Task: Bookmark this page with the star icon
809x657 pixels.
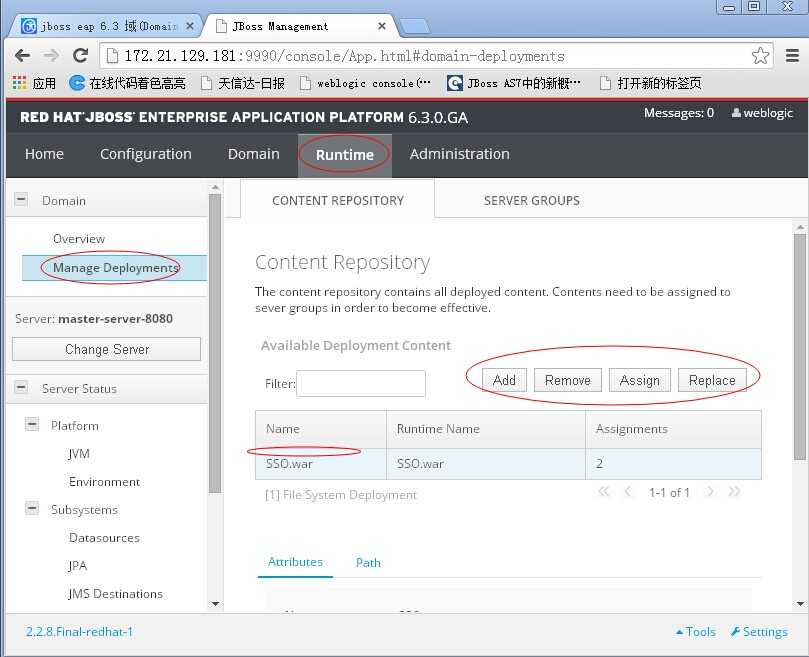Action: click(760, 56)
